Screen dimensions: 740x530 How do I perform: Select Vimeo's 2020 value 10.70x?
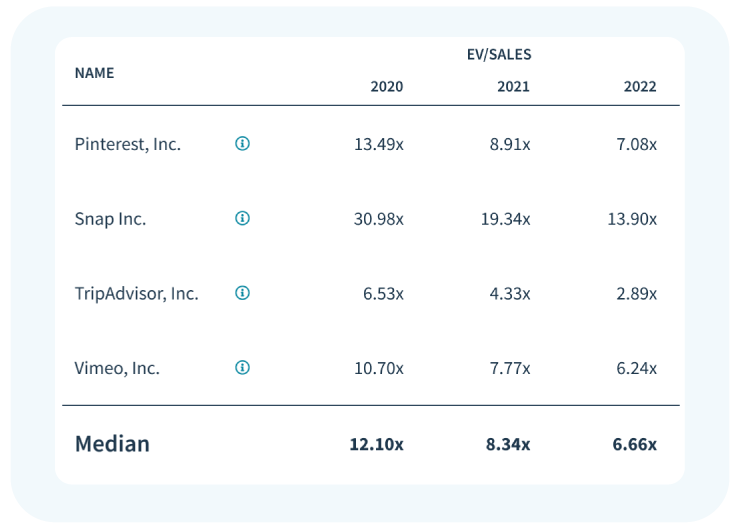(378, 369)
